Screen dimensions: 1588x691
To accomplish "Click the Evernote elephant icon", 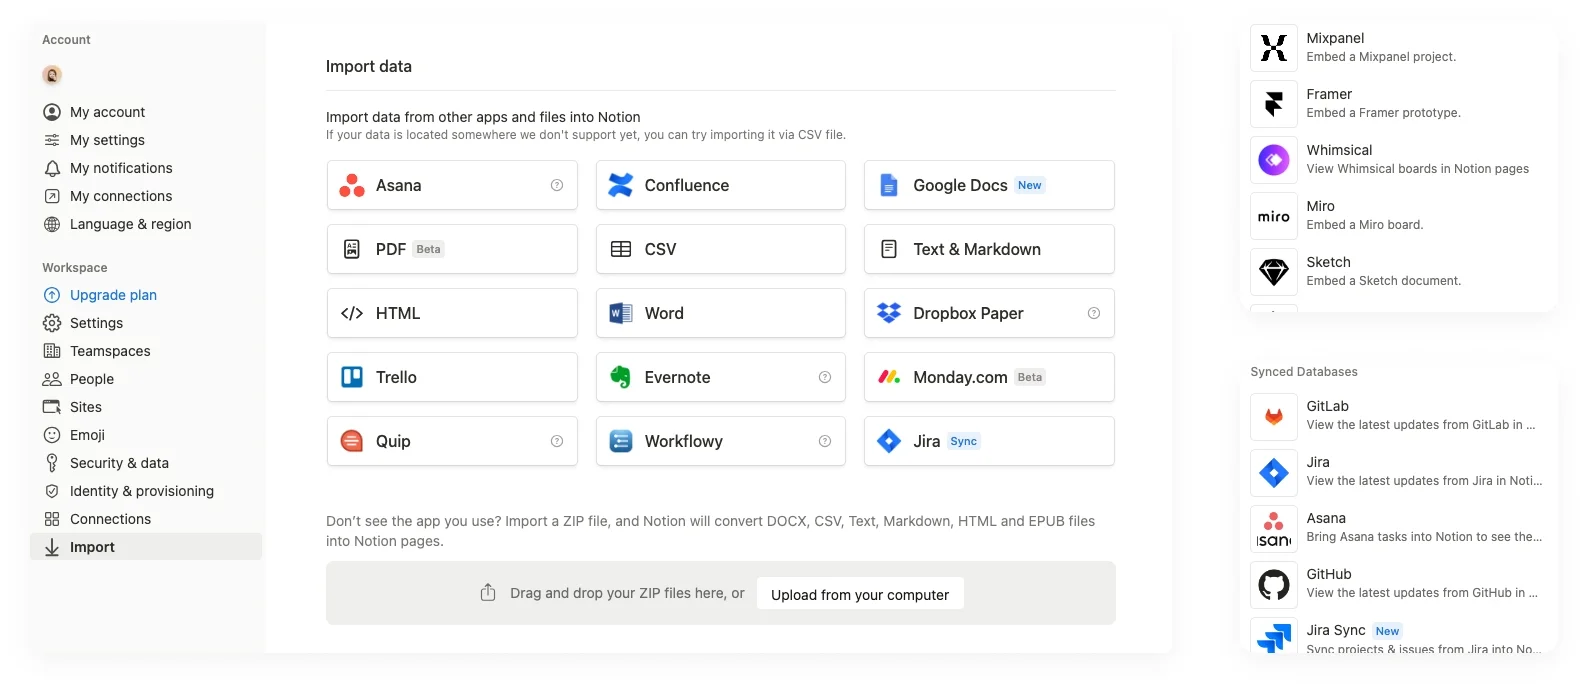I will 621,377.
